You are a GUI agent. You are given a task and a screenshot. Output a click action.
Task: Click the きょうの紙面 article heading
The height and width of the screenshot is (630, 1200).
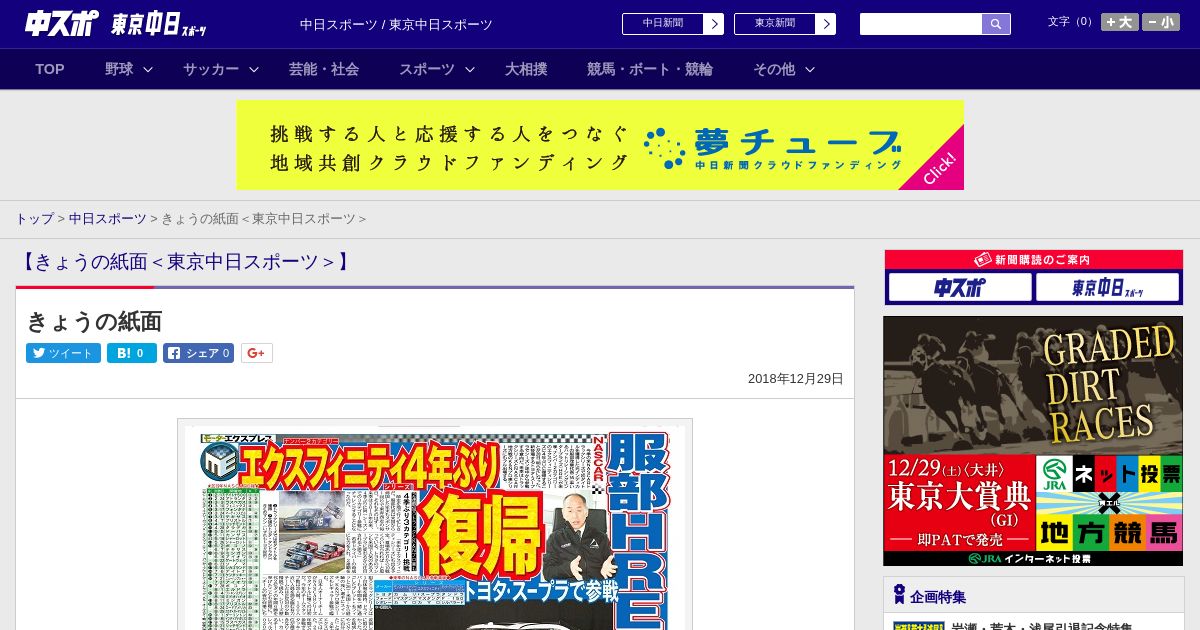(x=94, y=321)
